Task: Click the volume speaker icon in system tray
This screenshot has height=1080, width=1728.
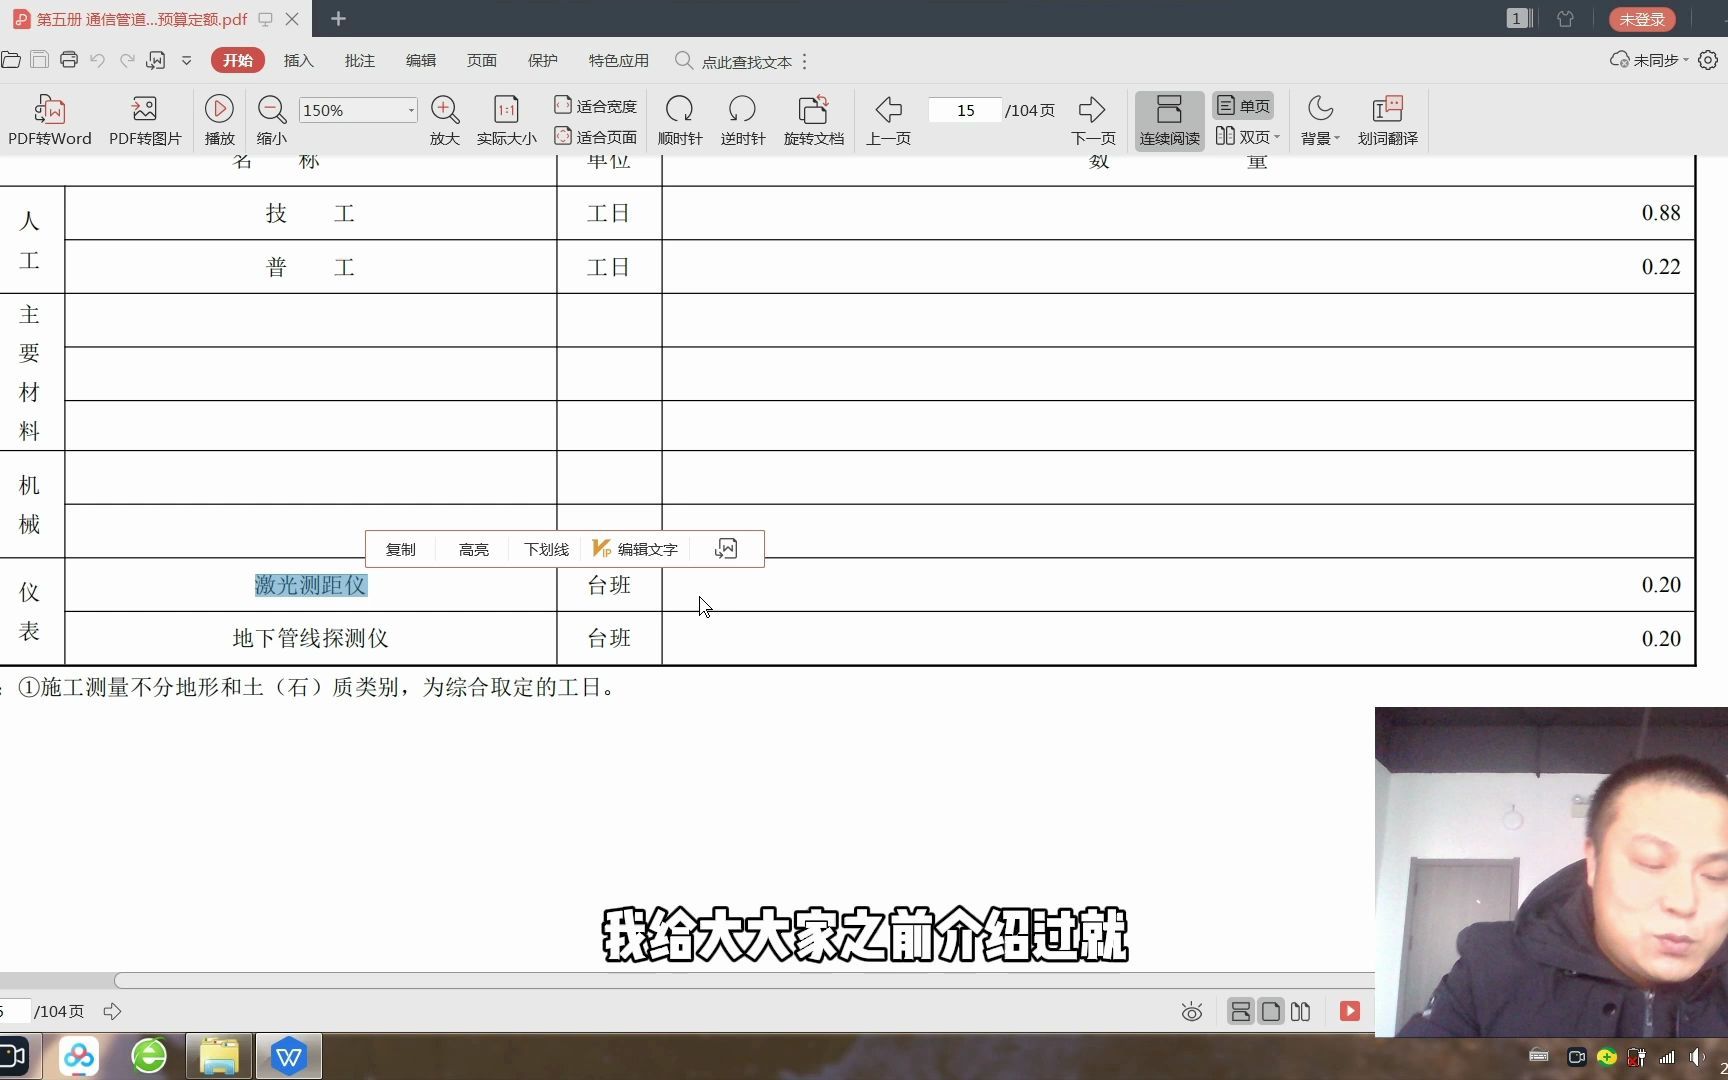Action: [1697, 1057]
